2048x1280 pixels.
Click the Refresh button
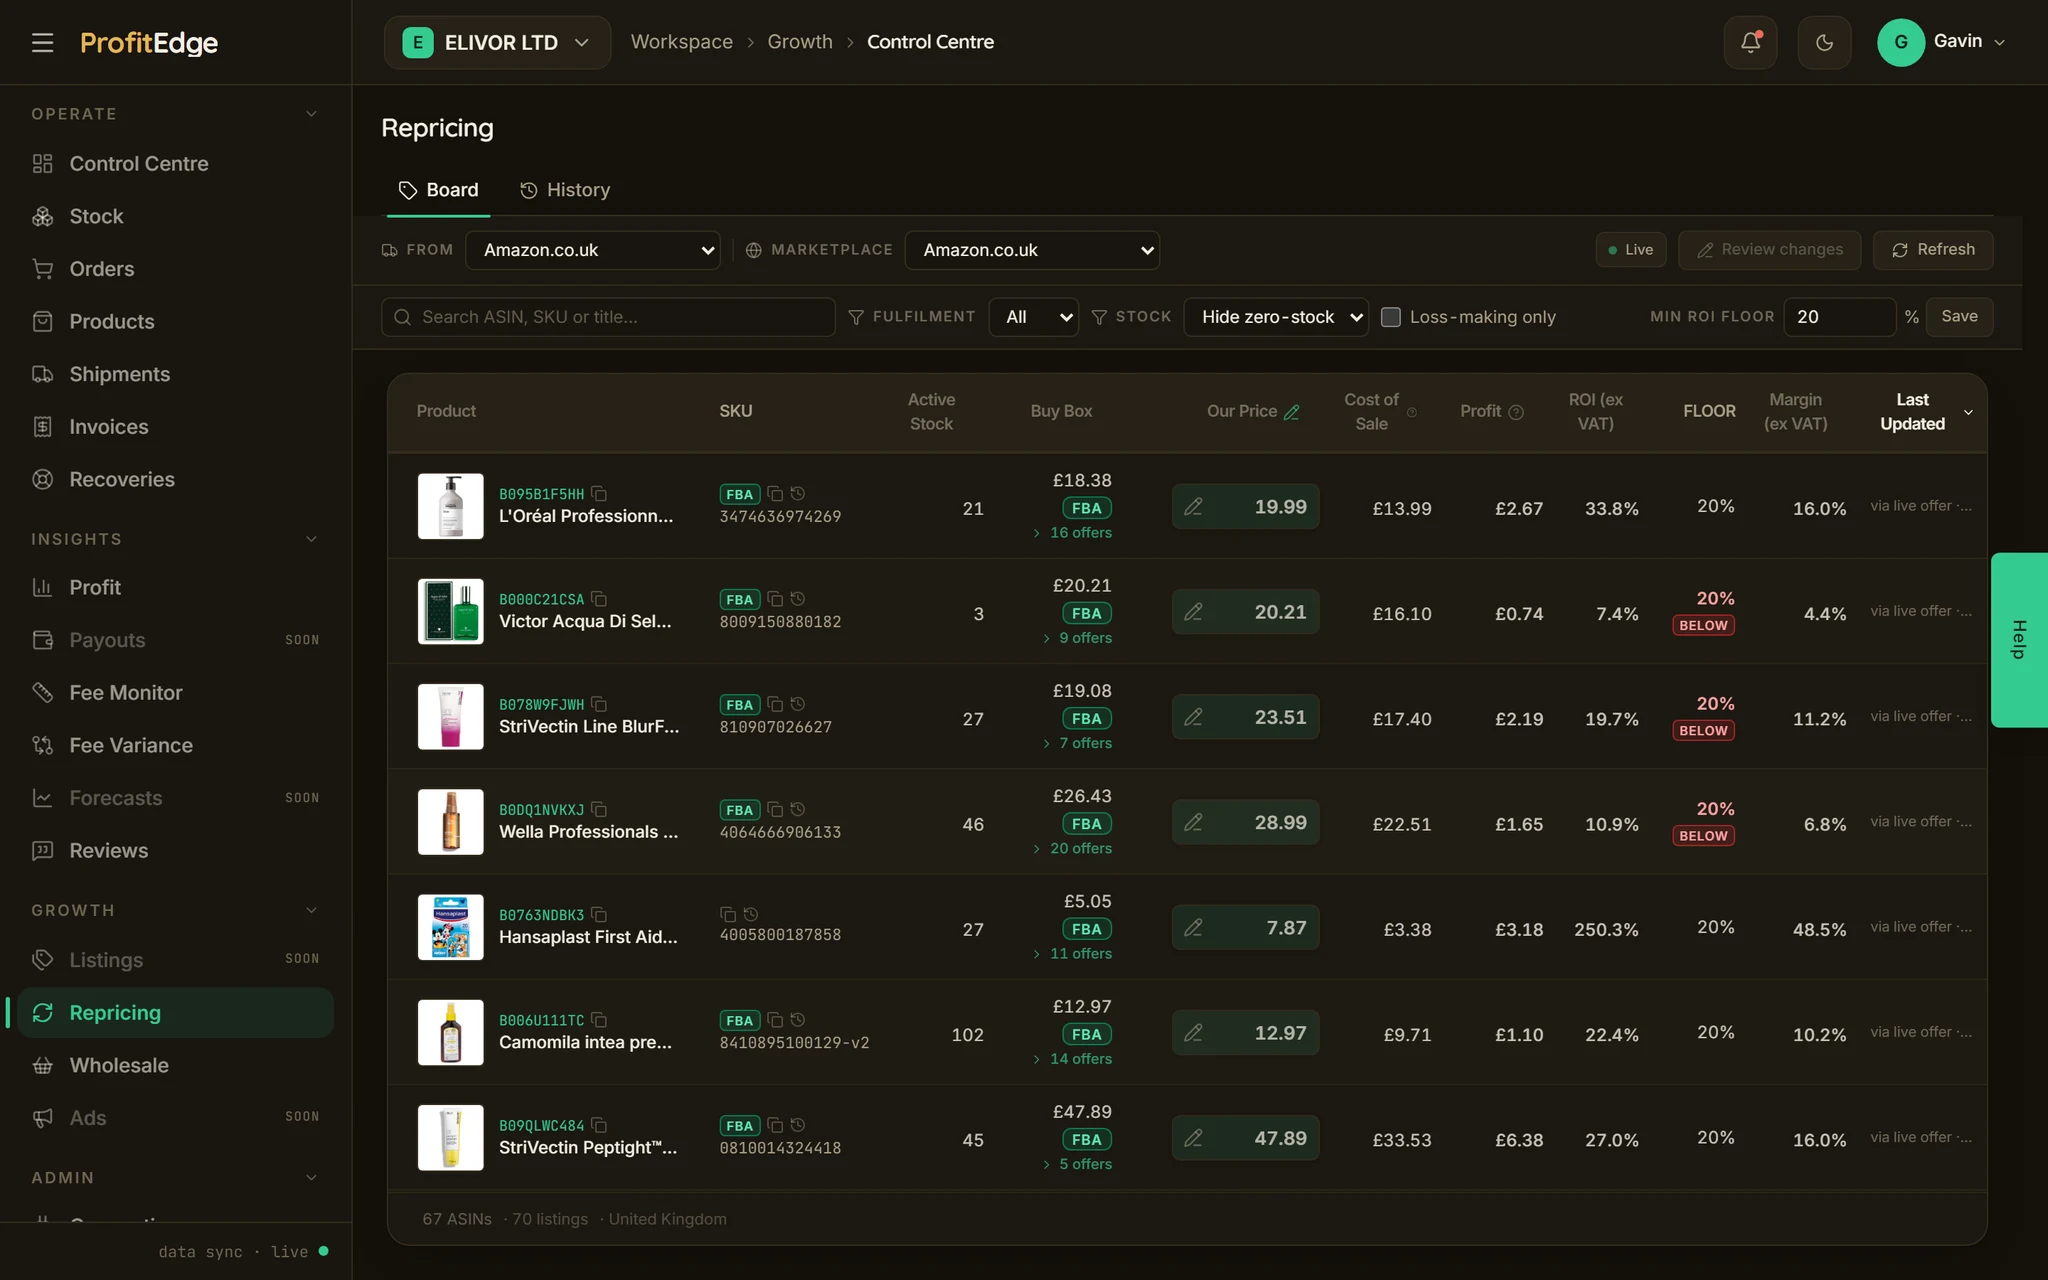click(x=1933, y=250)
